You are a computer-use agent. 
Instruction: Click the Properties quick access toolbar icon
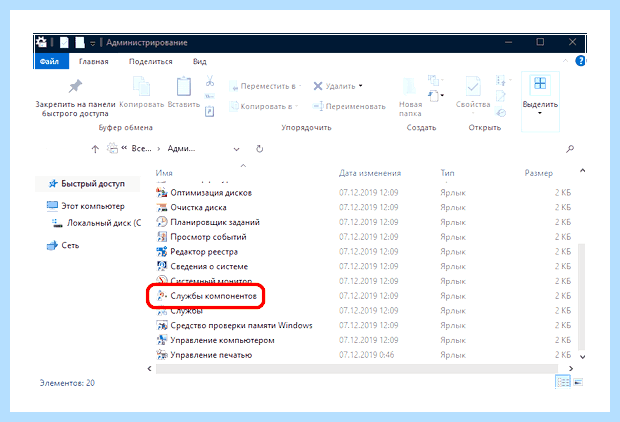[64, 42]
